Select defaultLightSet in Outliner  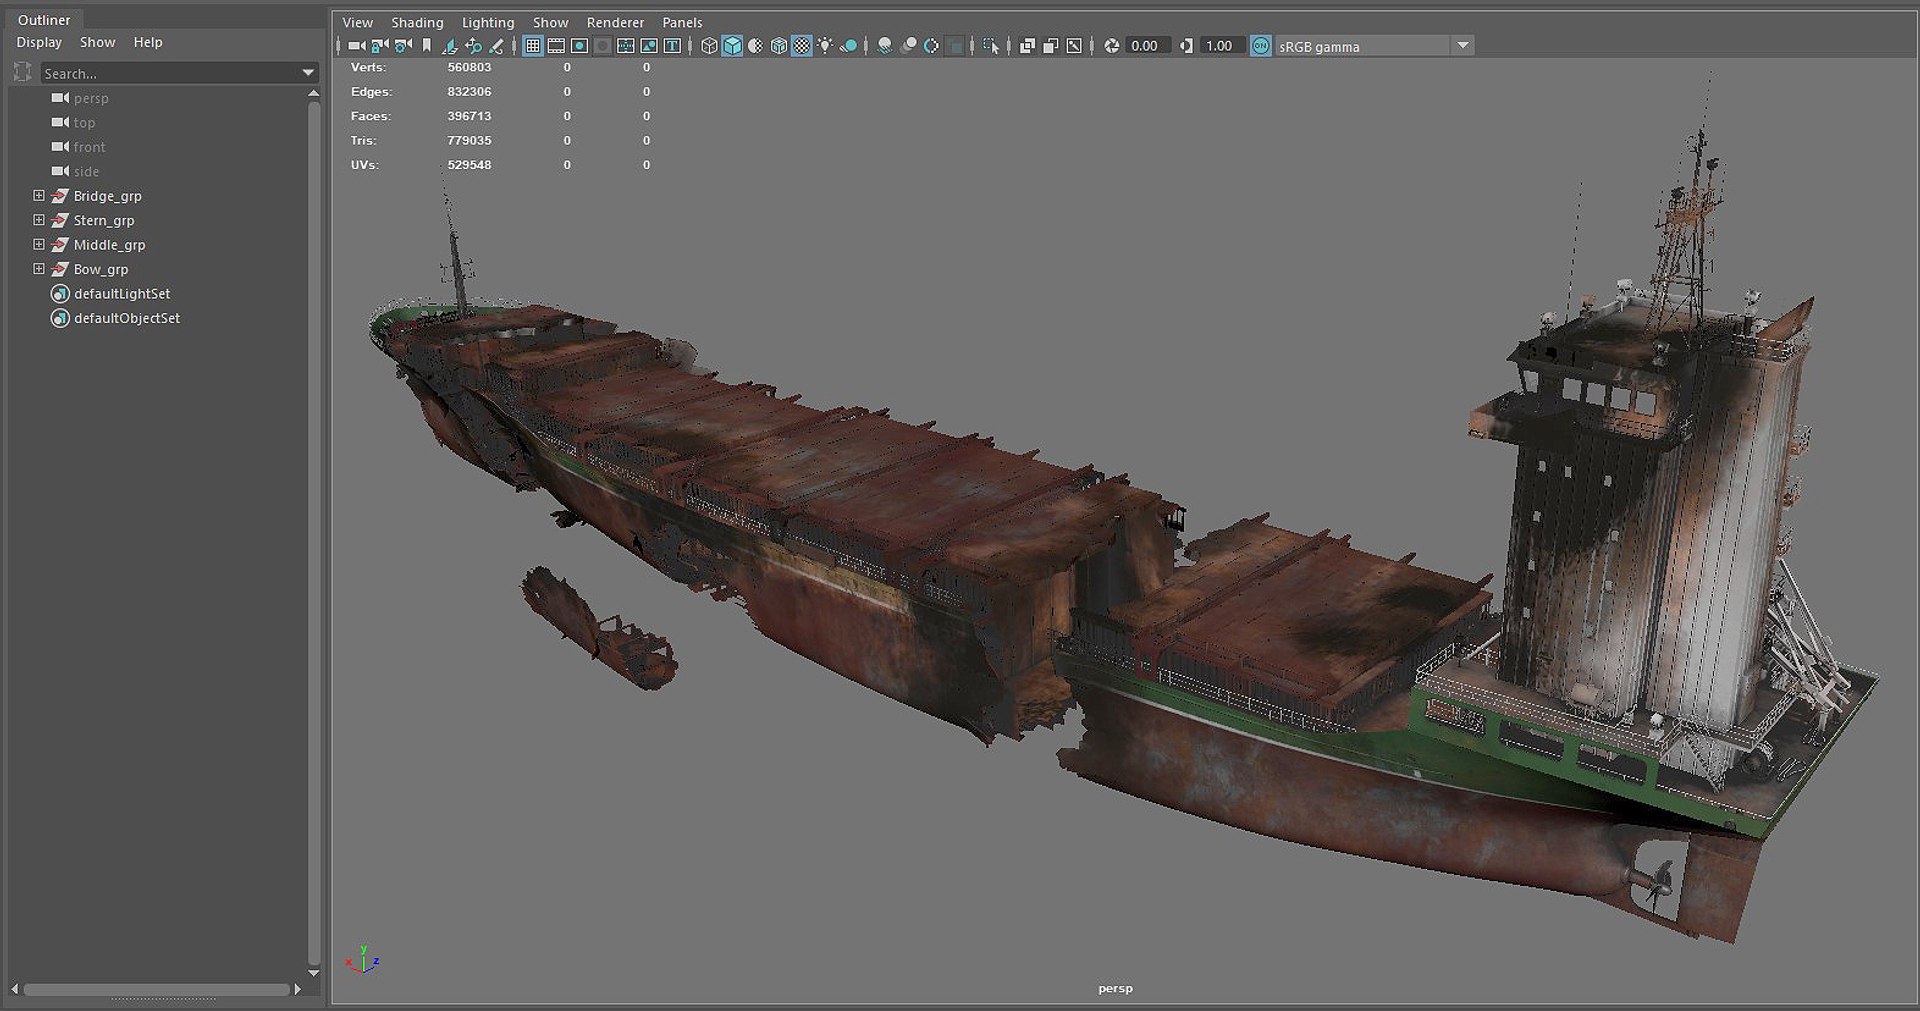point(122,294)
